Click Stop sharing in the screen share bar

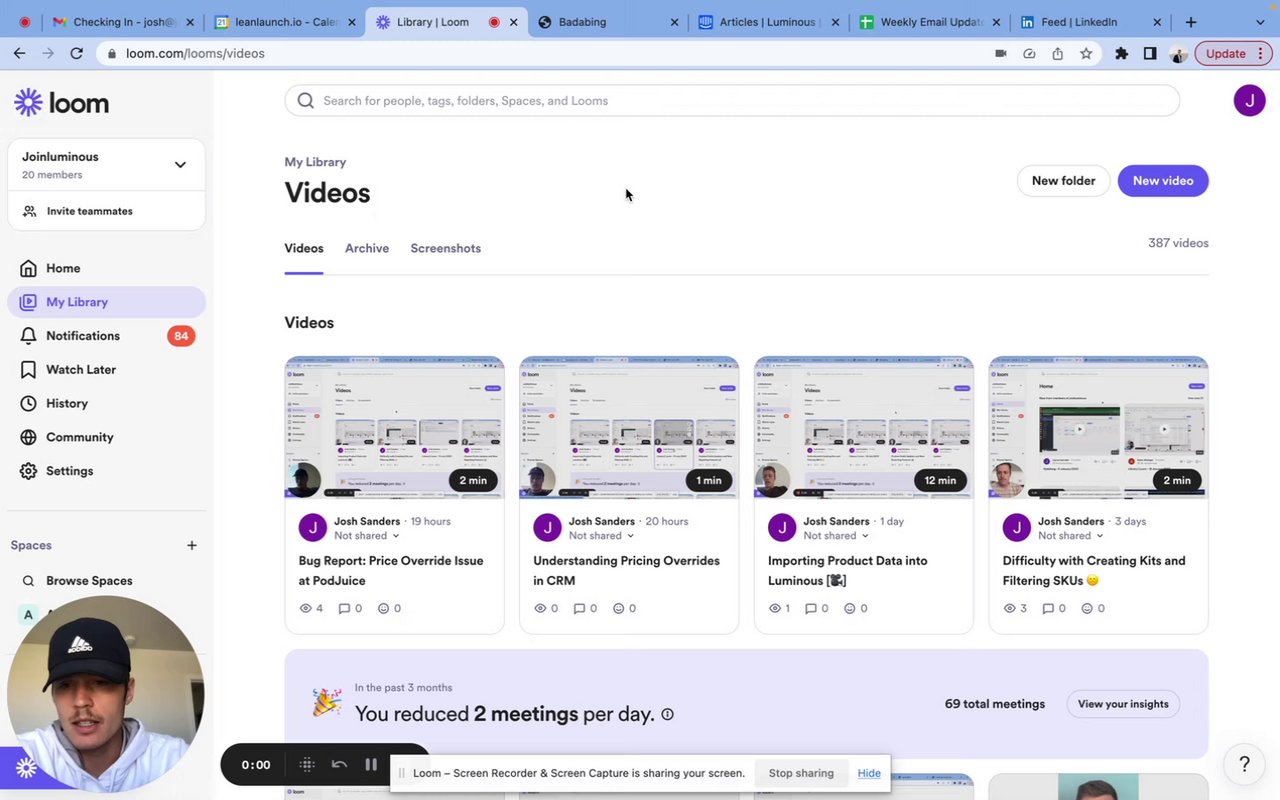[x=801, y=773]
